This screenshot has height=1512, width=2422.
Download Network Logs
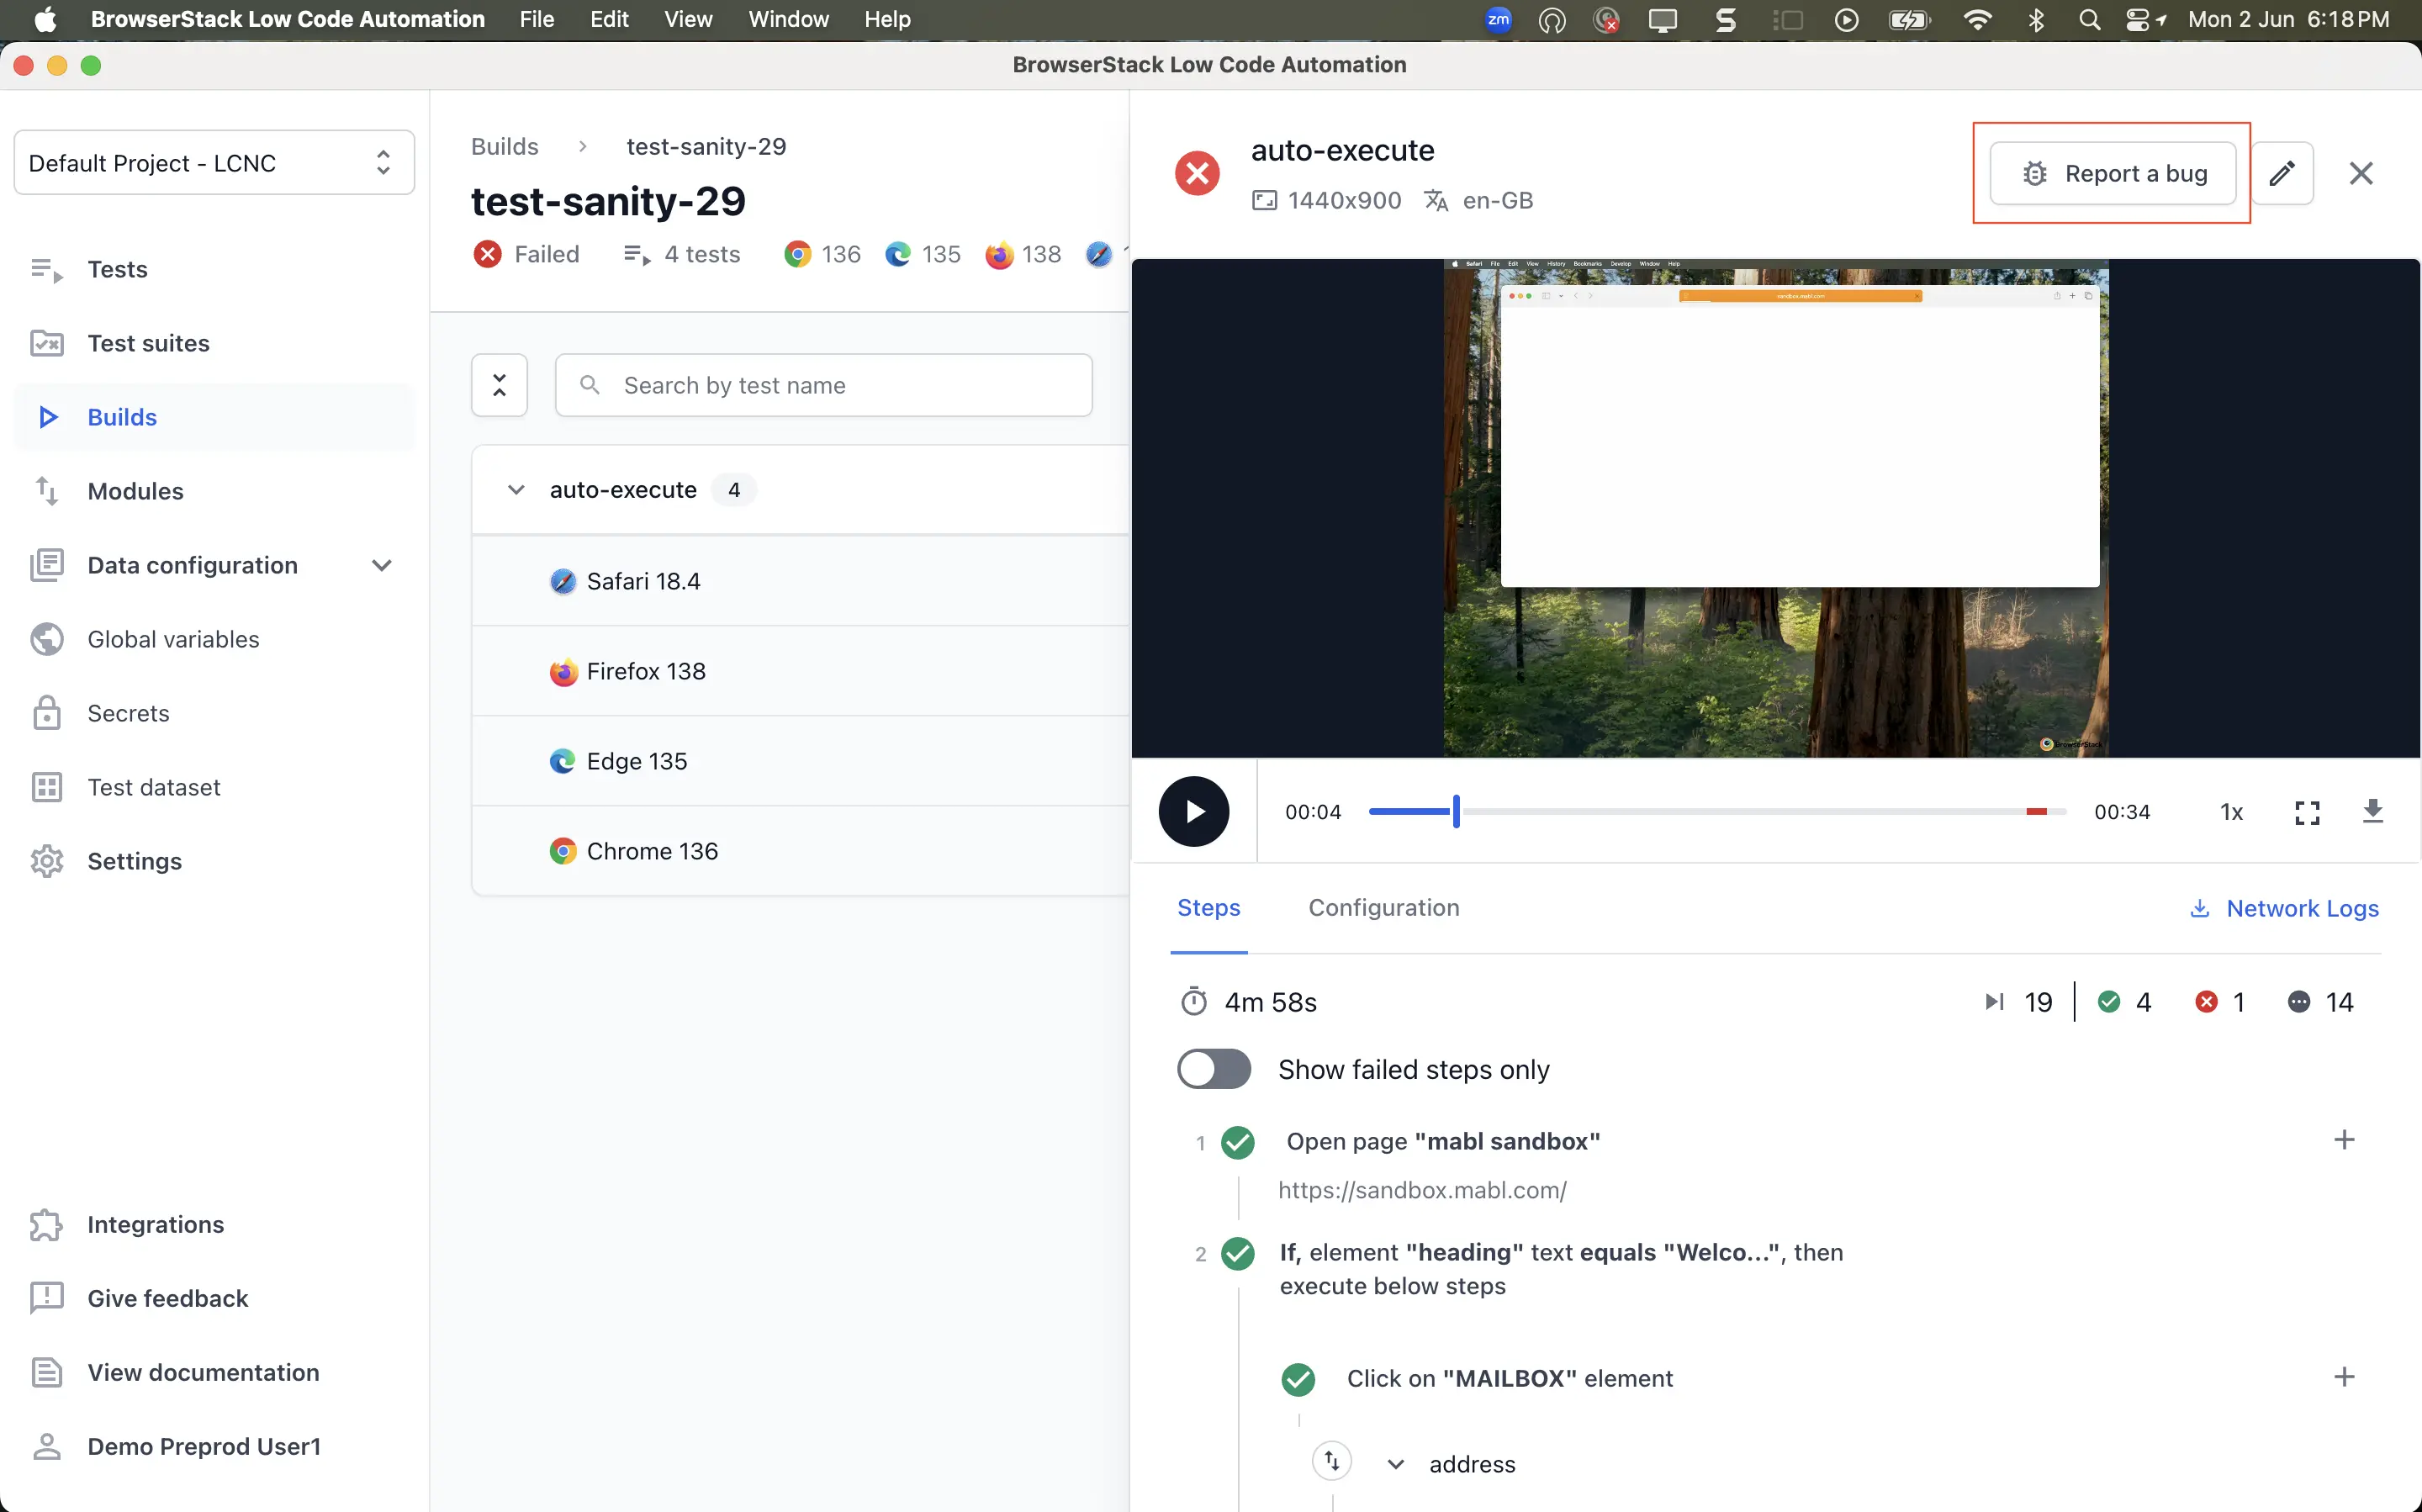coord(2284,908)
